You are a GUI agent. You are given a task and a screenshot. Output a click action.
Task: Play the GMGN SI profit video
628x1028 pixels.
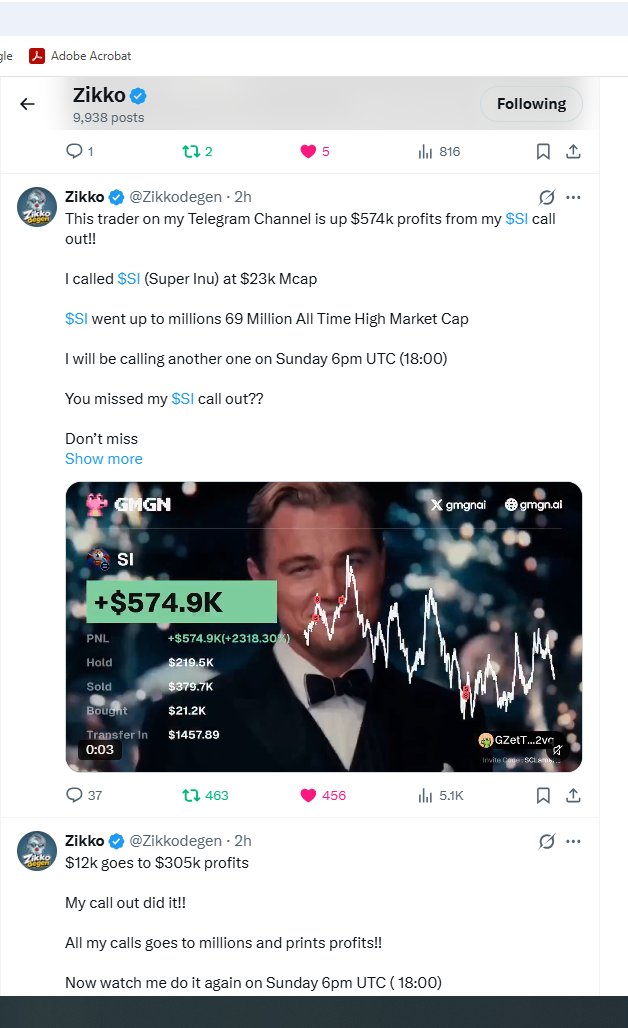[324, 627]
